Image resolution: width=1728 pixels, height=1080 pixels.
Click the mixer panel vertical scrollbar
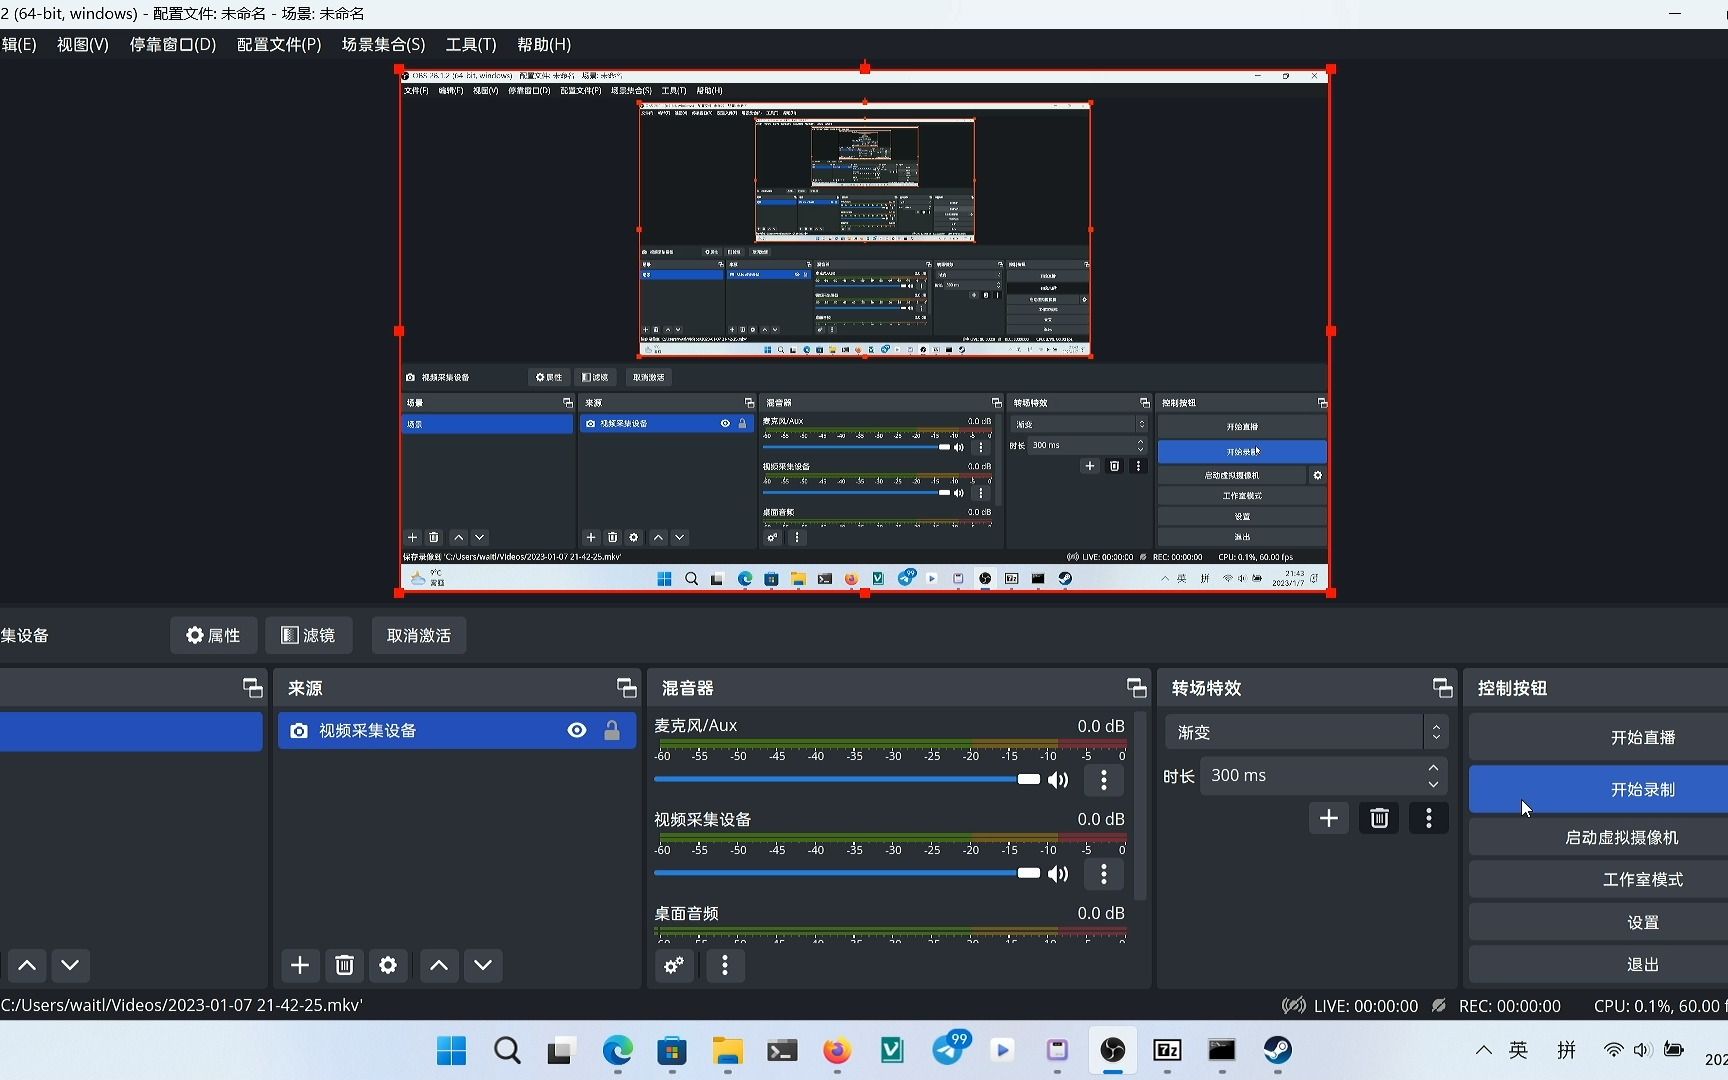(x=1140, y=805)
